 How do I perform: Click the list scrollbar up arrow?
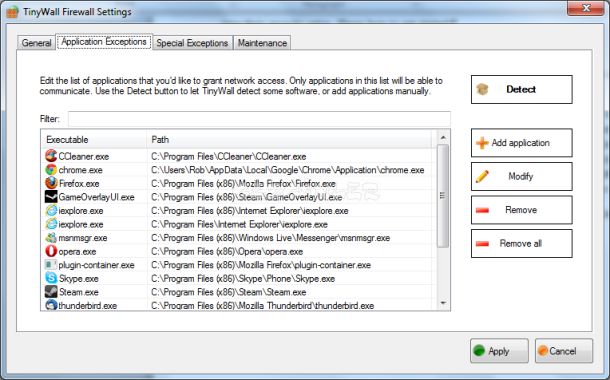tap(443, 137)
